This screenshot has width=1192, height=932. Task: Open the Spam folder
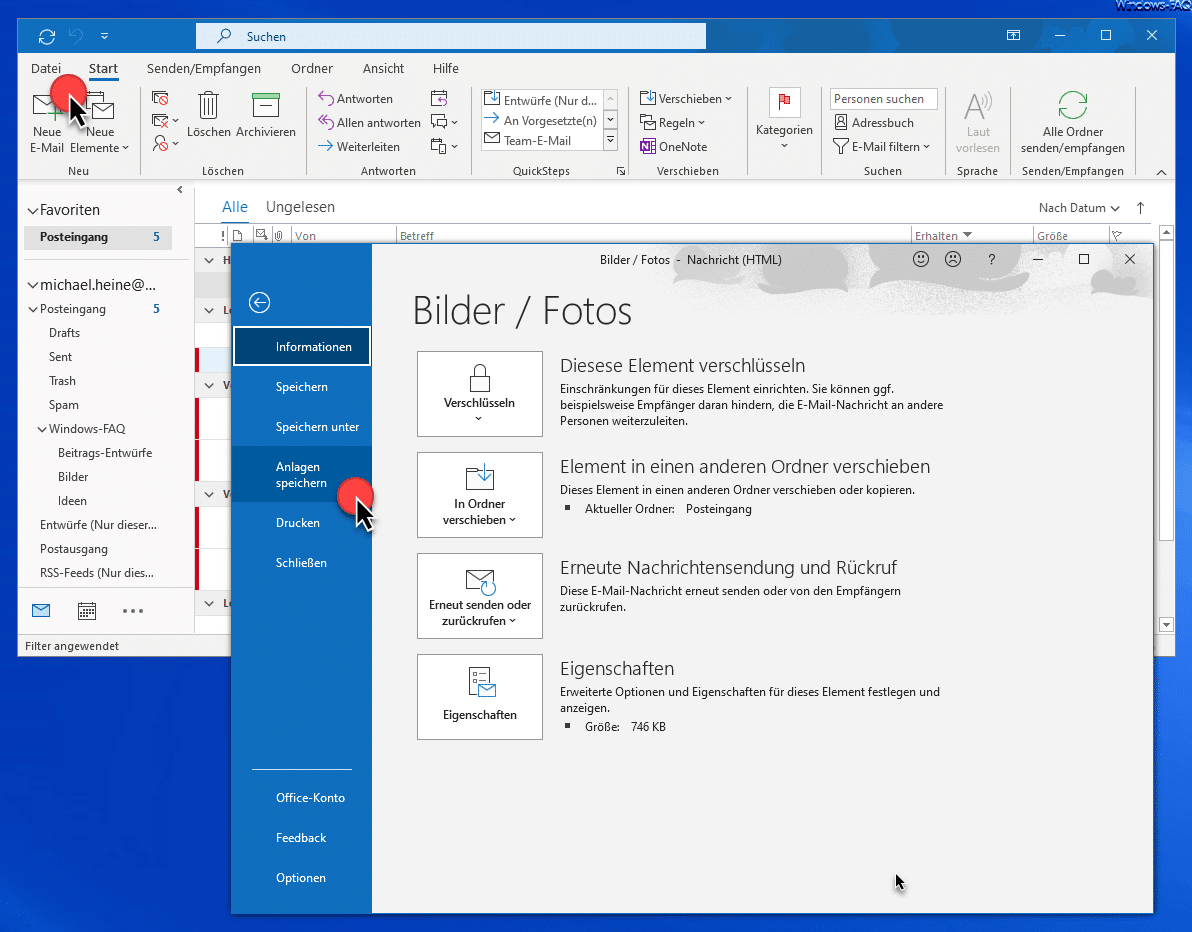click(x=63, y=405)
